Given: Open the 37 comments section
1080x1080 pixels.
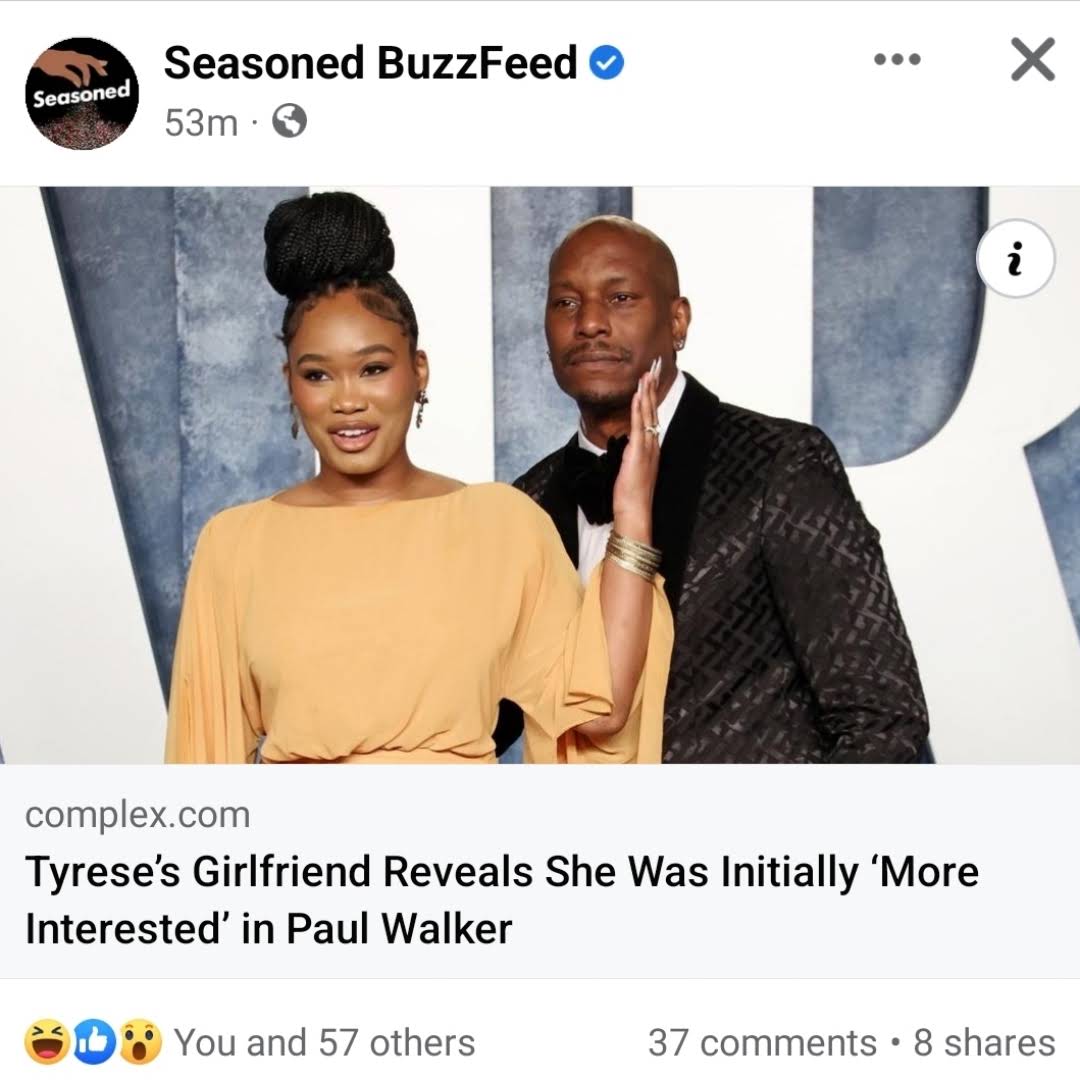Looking at the screenshot, I should pyautogui.click(x=762, y=1042).
